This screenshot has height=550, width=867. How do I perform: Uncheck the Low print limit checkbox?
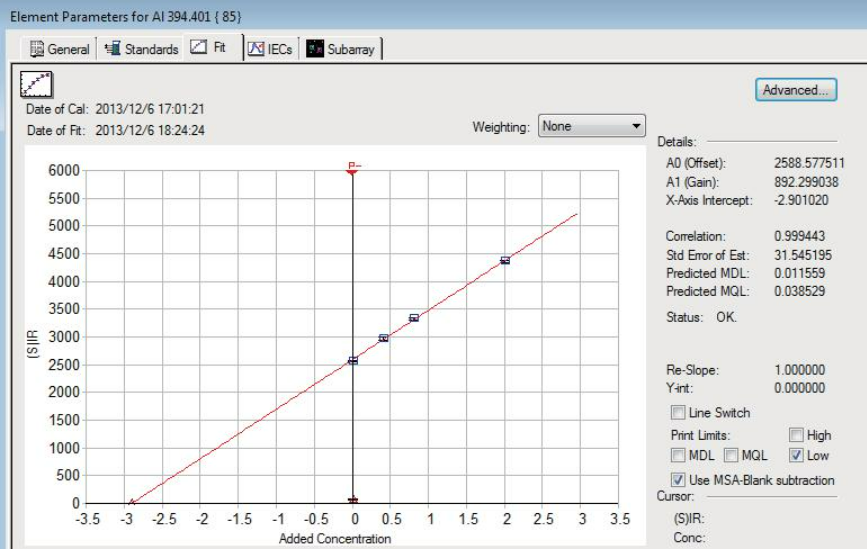click(796, 456)
